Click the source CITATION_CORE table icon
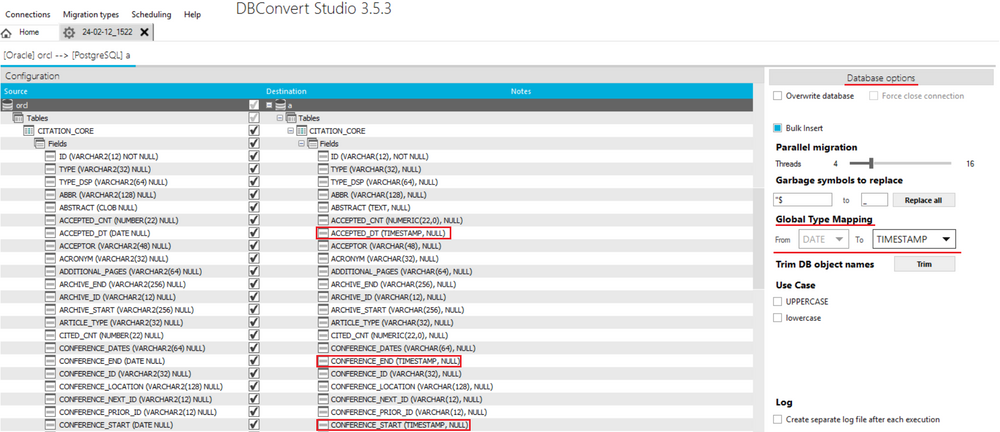Image resolution: width=1000 pixels, height=432 pixels. point(29,131)
